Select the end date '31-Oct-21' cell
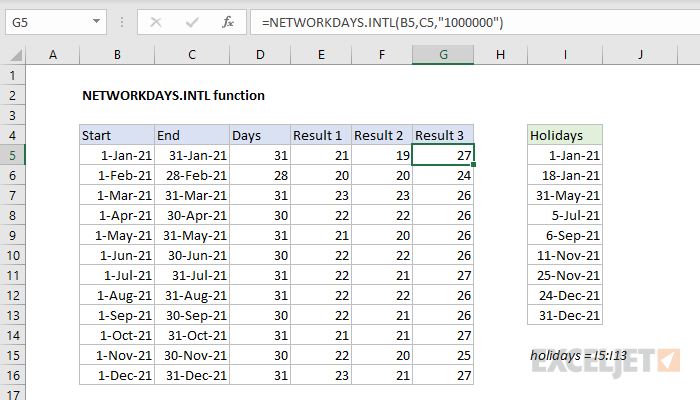This screenshot has width=700, height=400. click(x=192, y=335)
